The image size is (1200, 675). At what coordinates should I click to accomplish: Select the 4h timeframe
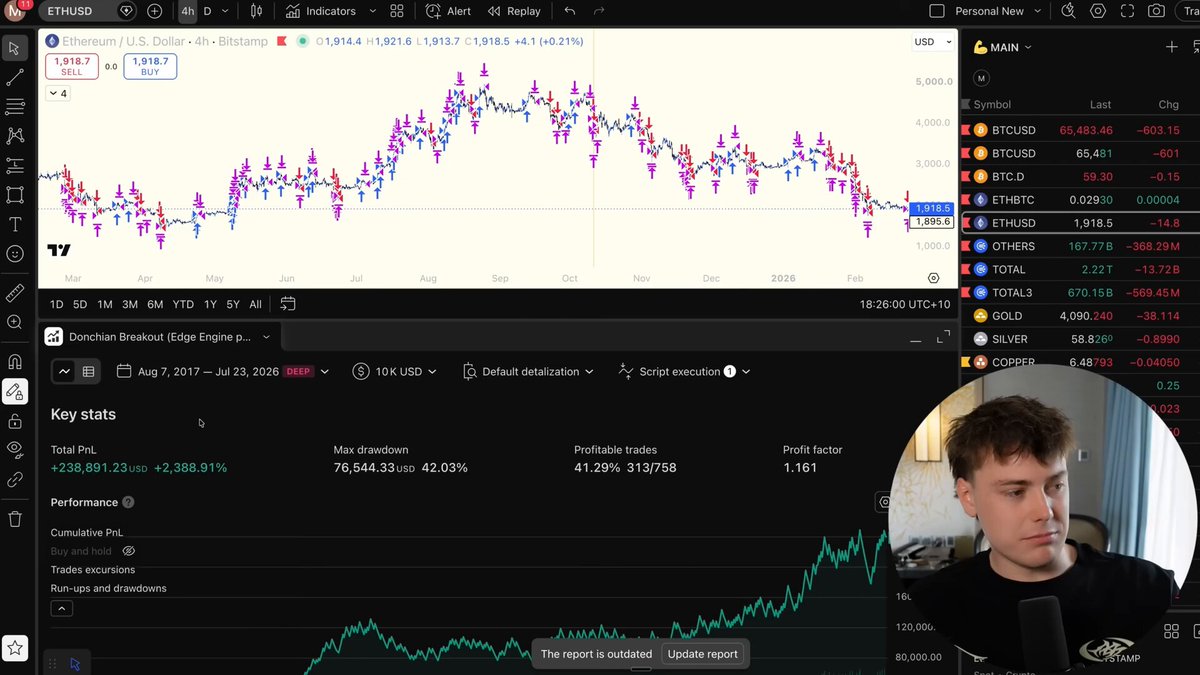click(x=187, y=11)
